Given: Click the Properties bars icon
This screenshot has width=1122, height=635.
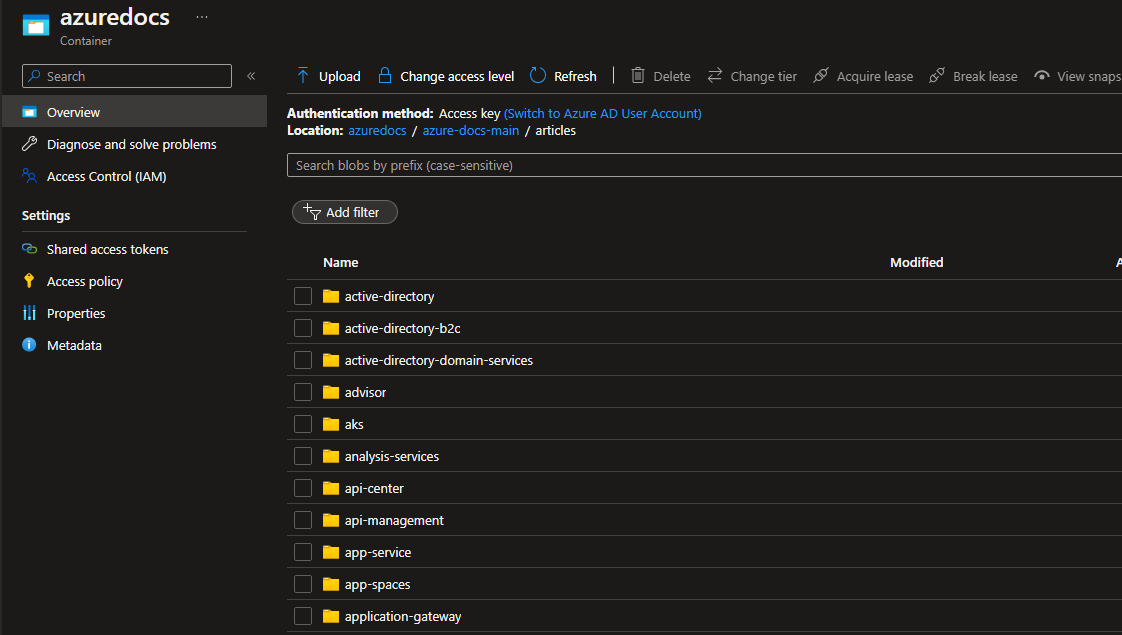Looking at the screenshot, I should pyautogui.click(x=29, y=313).
